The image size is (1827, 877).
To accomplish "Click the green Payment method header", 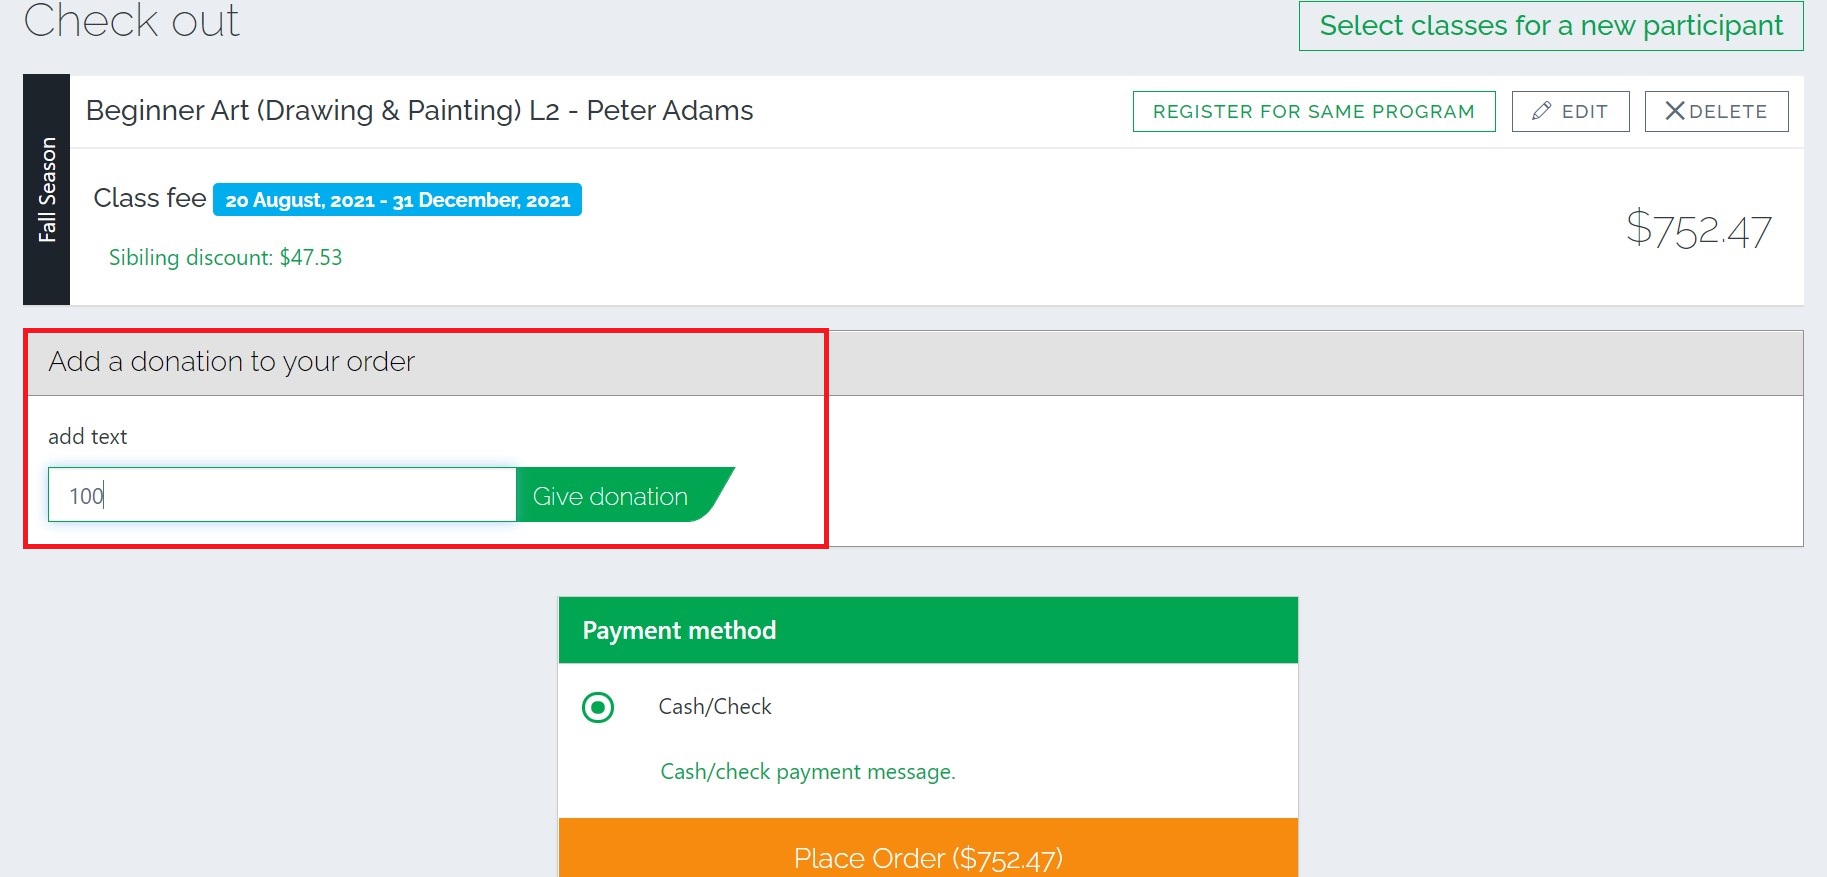I will [x=928, y=630].
